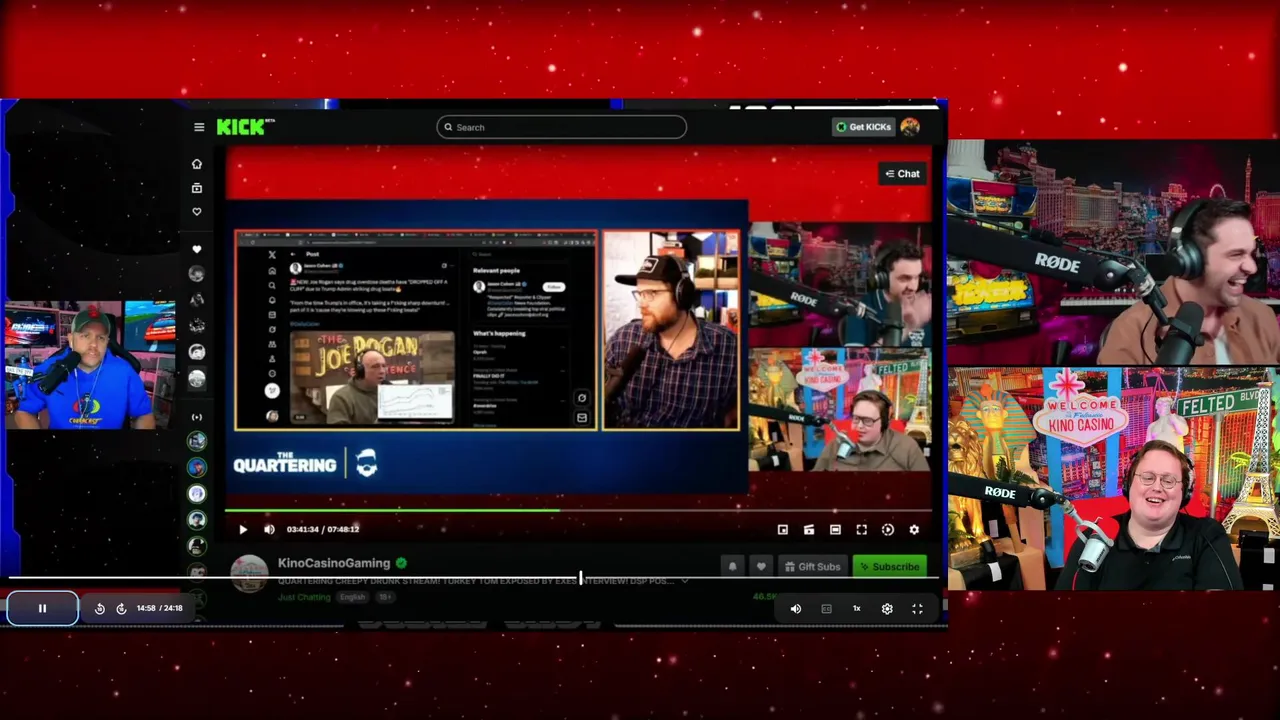
Task: Open the Browse icon in Kick sidebar
Action: (x=197, y=188)
